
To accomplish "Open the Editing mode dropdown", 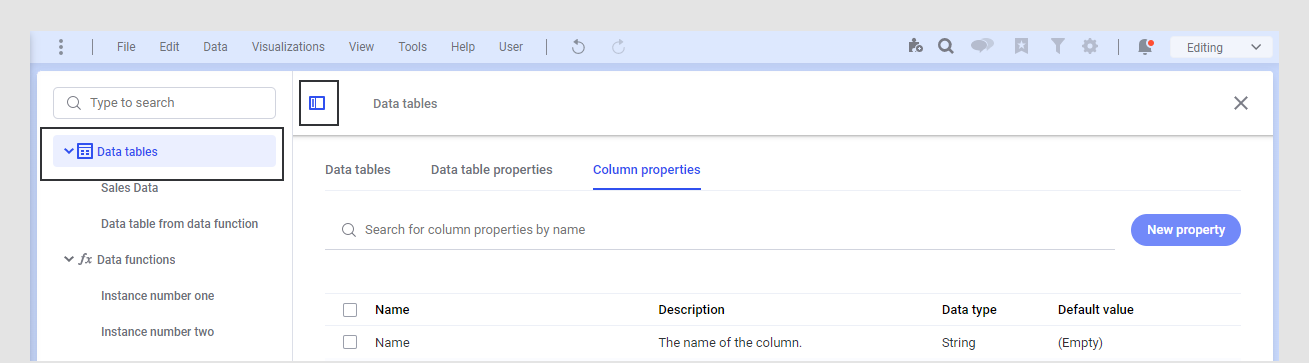I will tap(1221, 47).
